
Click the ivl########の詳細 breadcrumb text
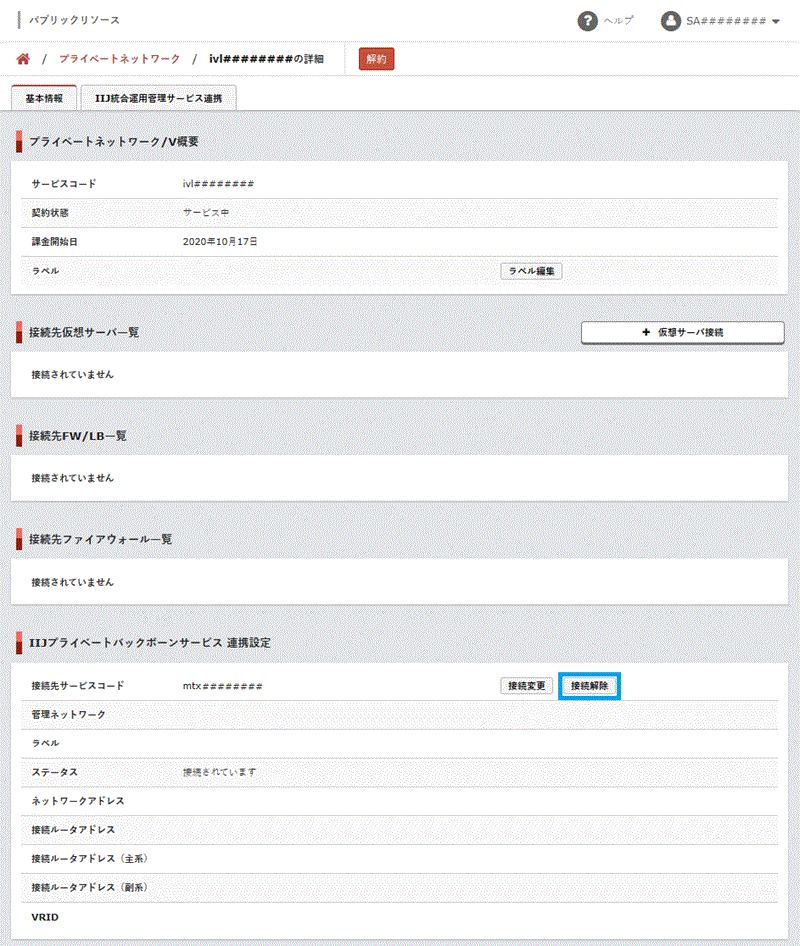pos(266,59)
